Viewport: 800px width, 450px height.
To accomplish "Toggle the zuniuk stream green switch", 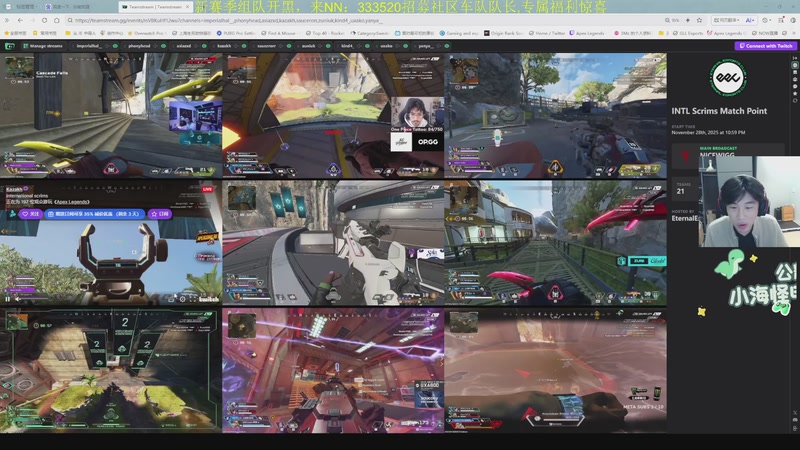I will (x=328, y=46).
